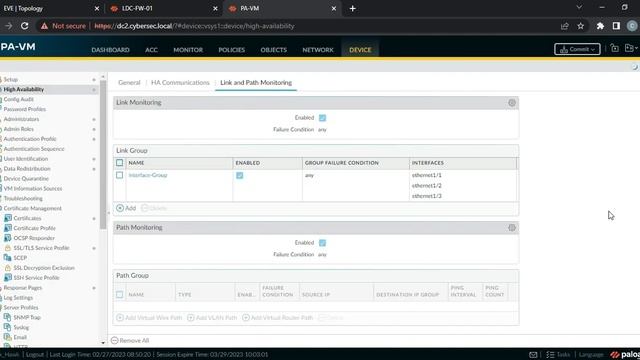
Task: Open Tasks manager in status bar
Action: pyautogui.click(x=558, y=355)
